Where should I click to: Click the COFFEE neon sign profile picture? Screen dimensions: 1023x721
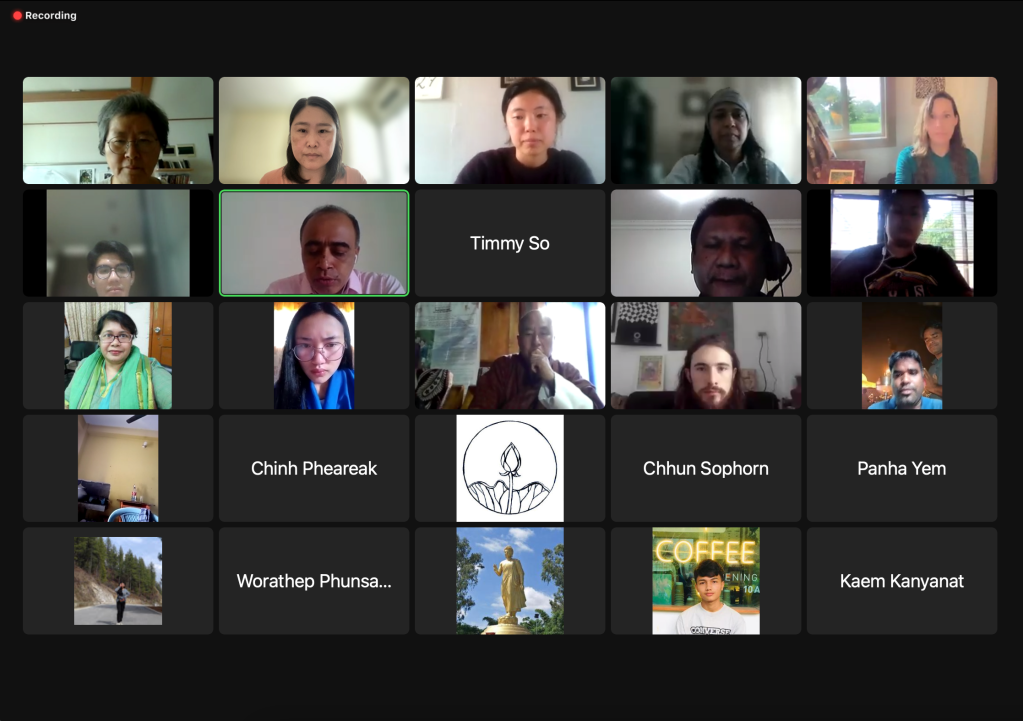pos(706,581)
